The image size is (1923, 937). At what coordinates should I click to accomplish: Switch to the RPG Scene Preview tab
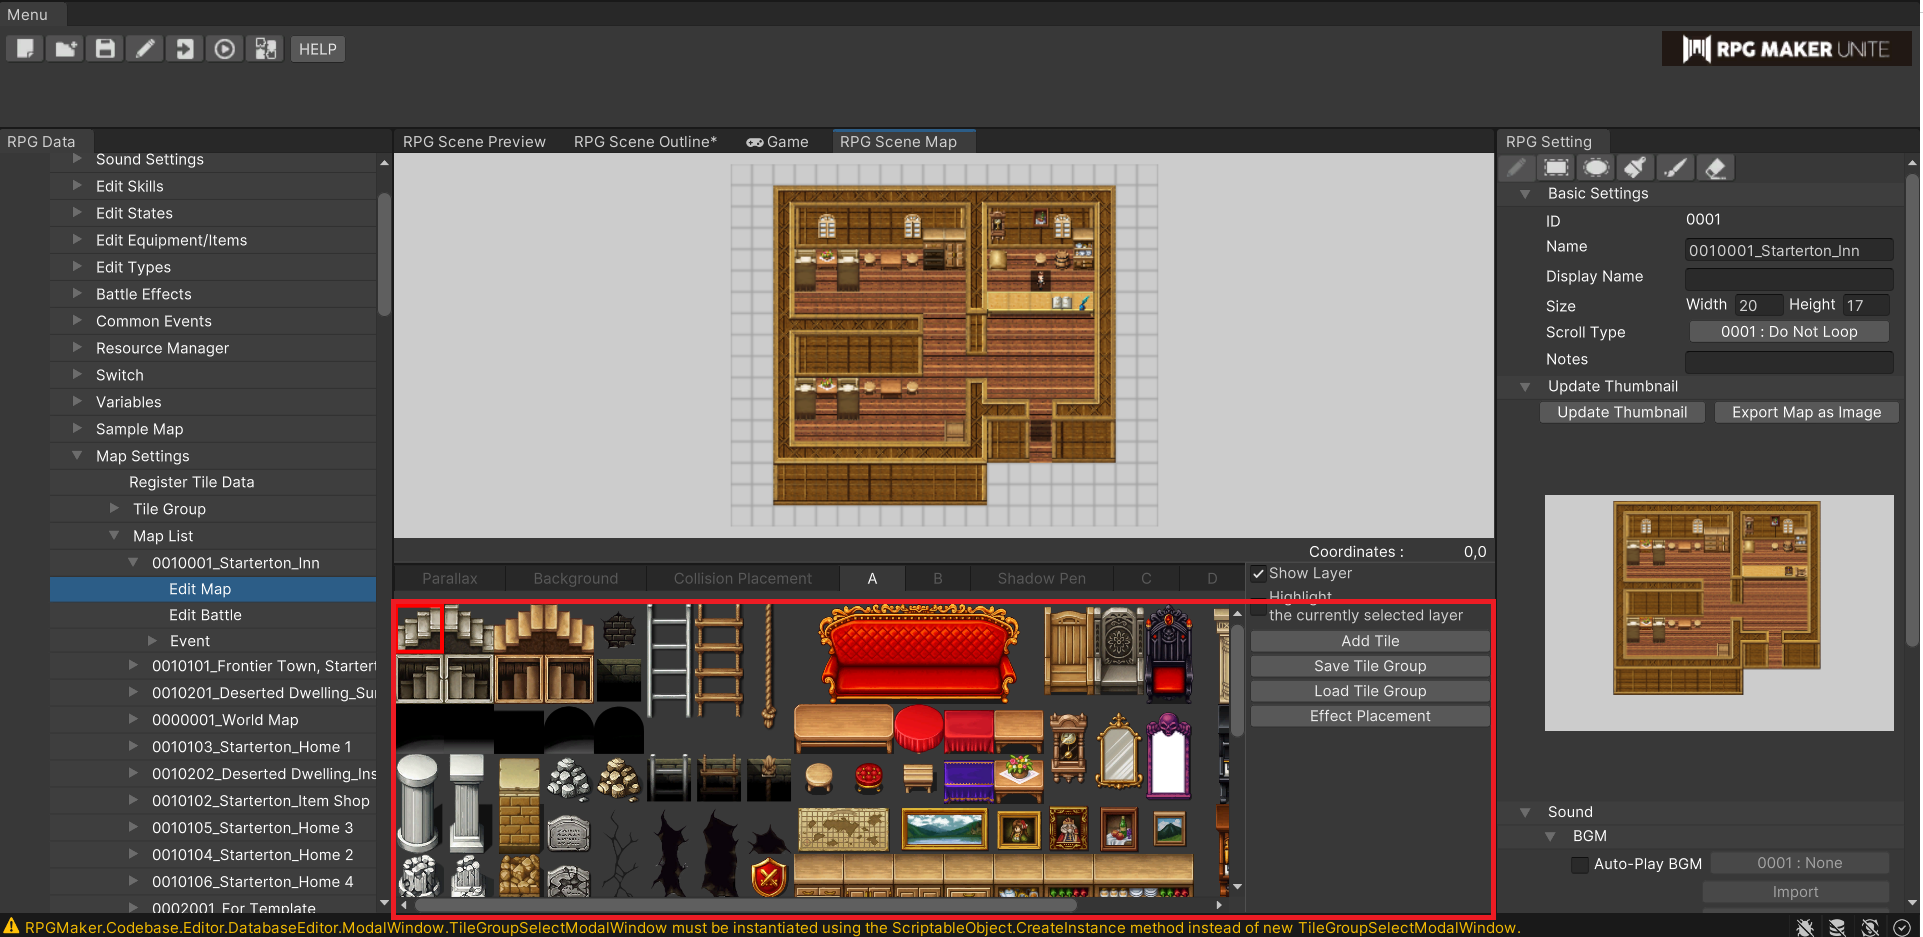(474, 142)
